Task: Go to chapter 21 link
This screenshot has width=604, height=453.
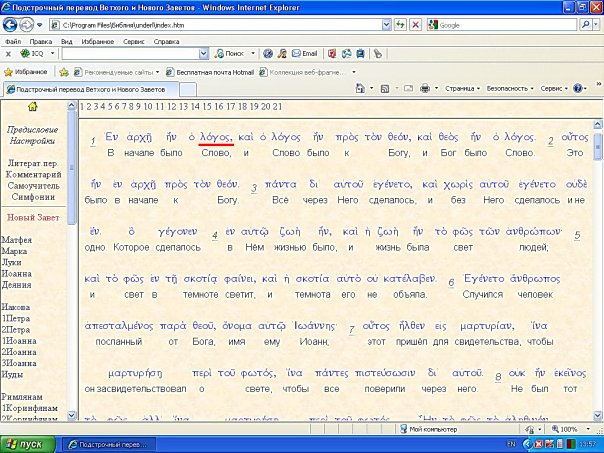Action: click(275, 106)
